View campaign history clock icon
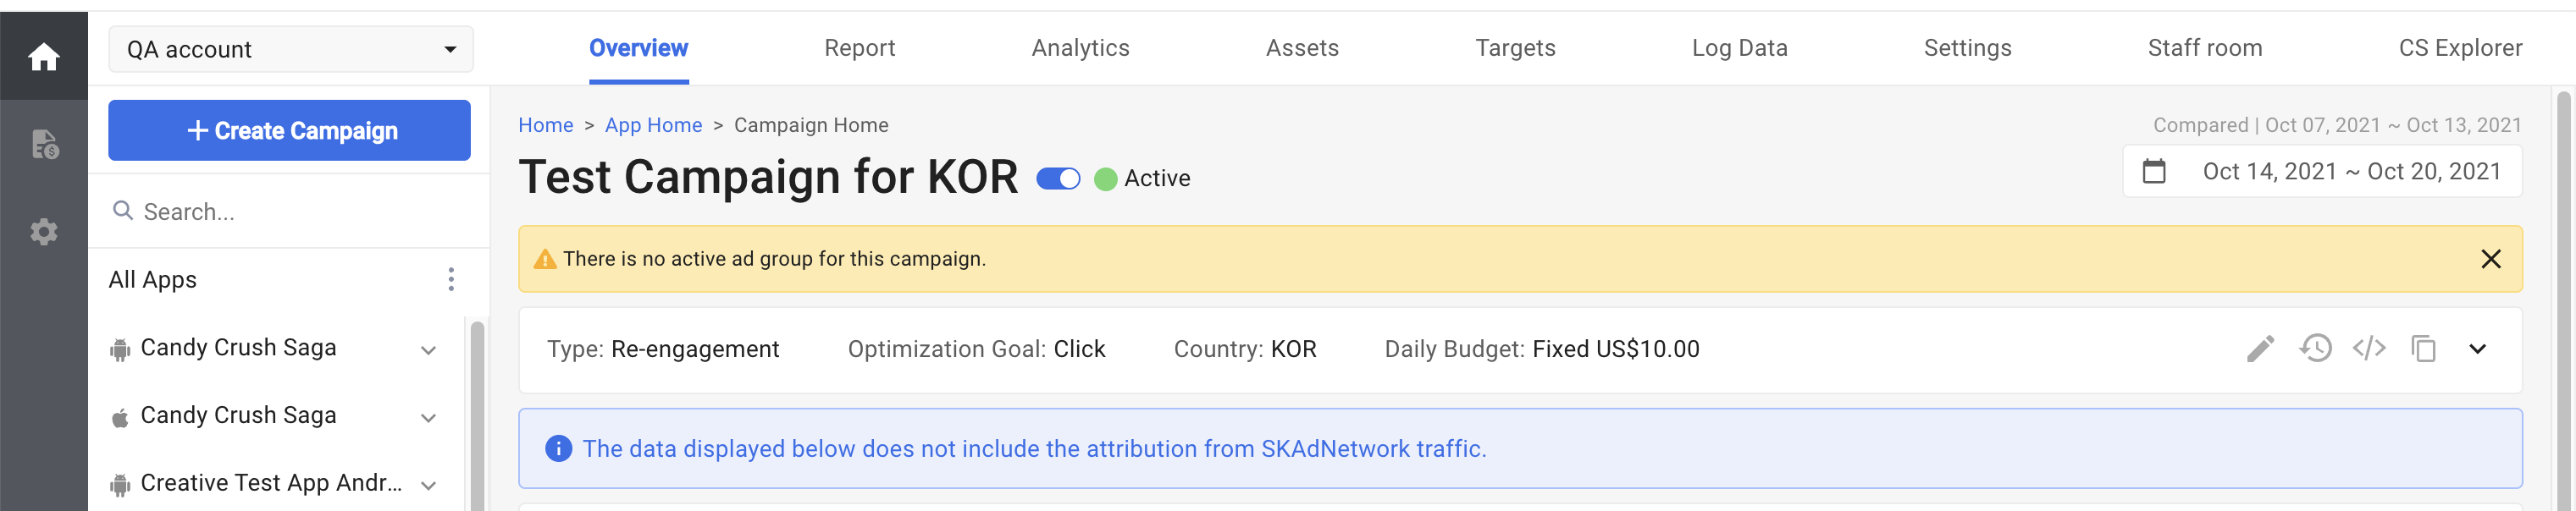2576x511 pixels. point(2315,349)
